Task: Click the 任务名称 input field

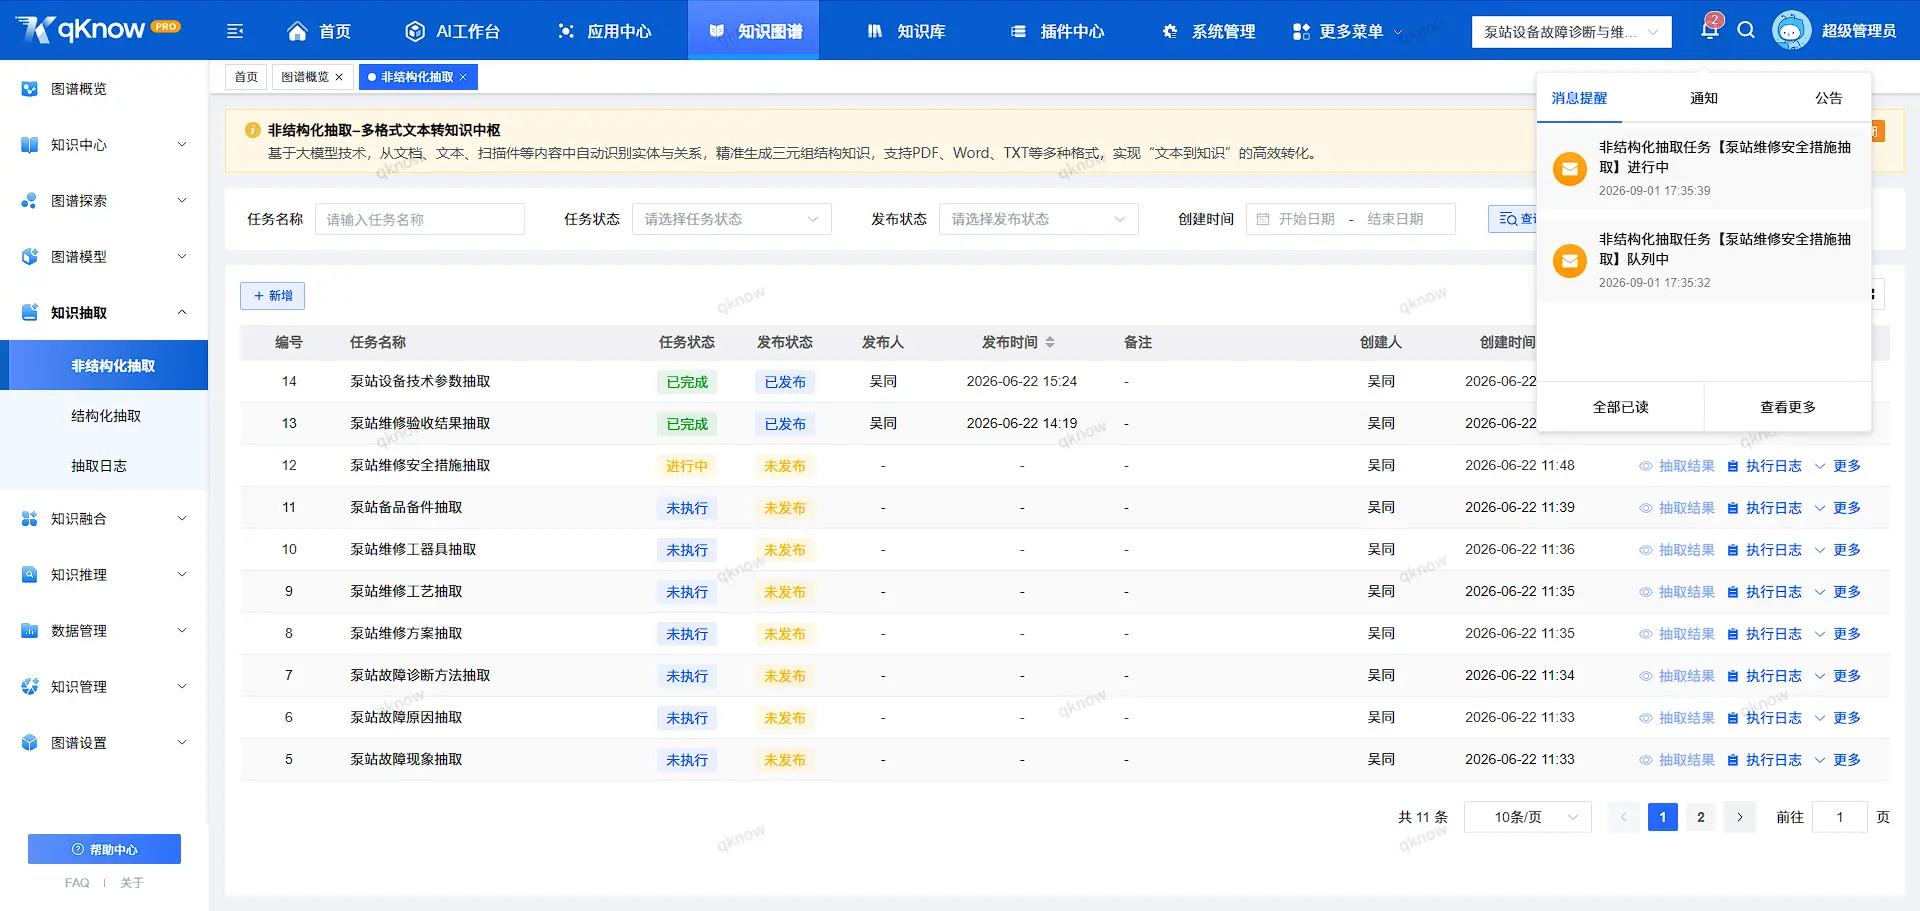Action: (x=420, y=219)
